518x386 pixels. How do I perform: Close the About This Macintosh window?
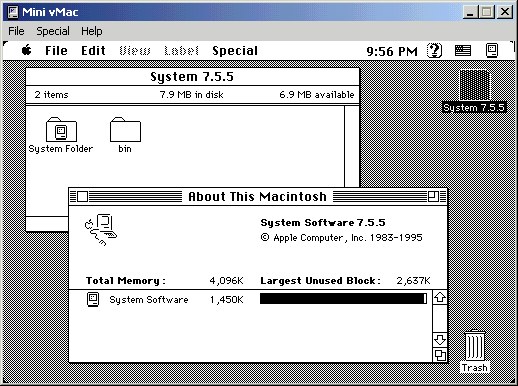point(82,196)
